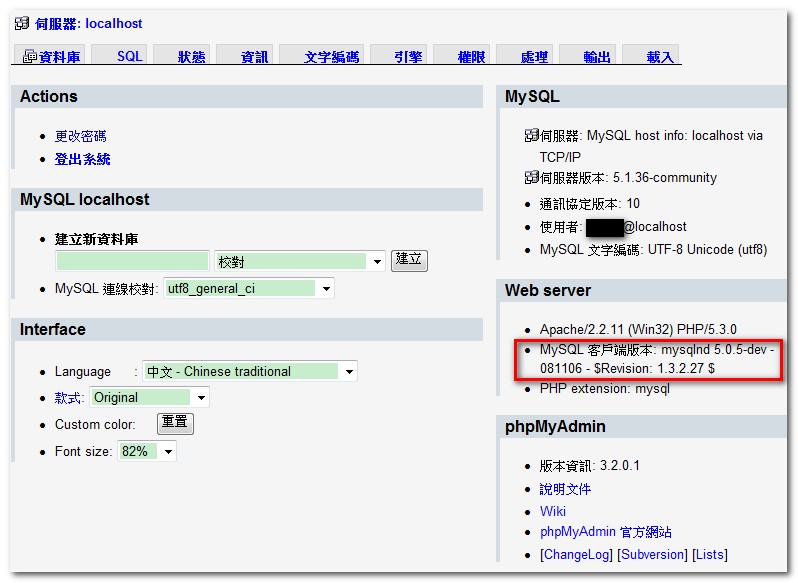Click the 登出系統 link
This screenshot has height=583, width=798.
82,159
